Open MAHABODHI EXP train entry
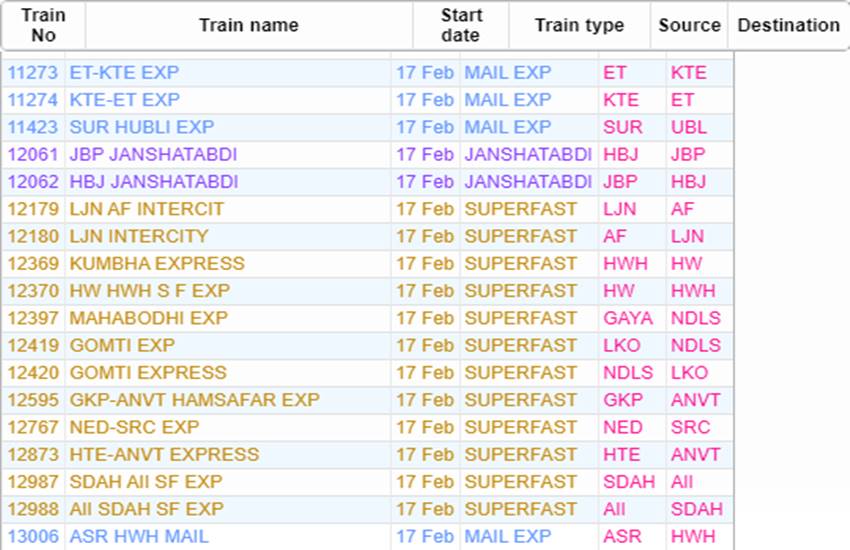850x550 pixels. (149, 318)
